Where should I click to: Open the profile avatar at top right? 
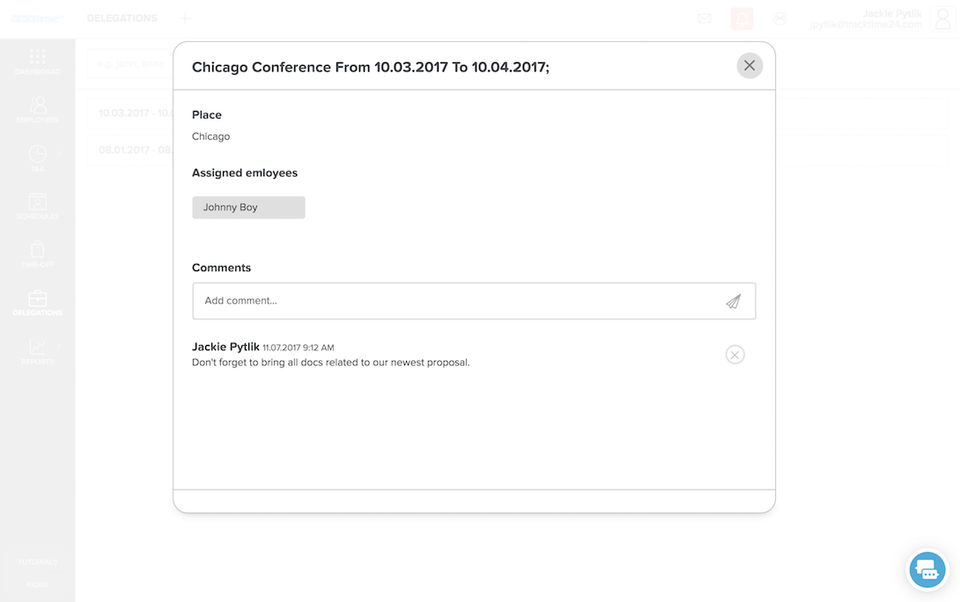pos(943,18)
